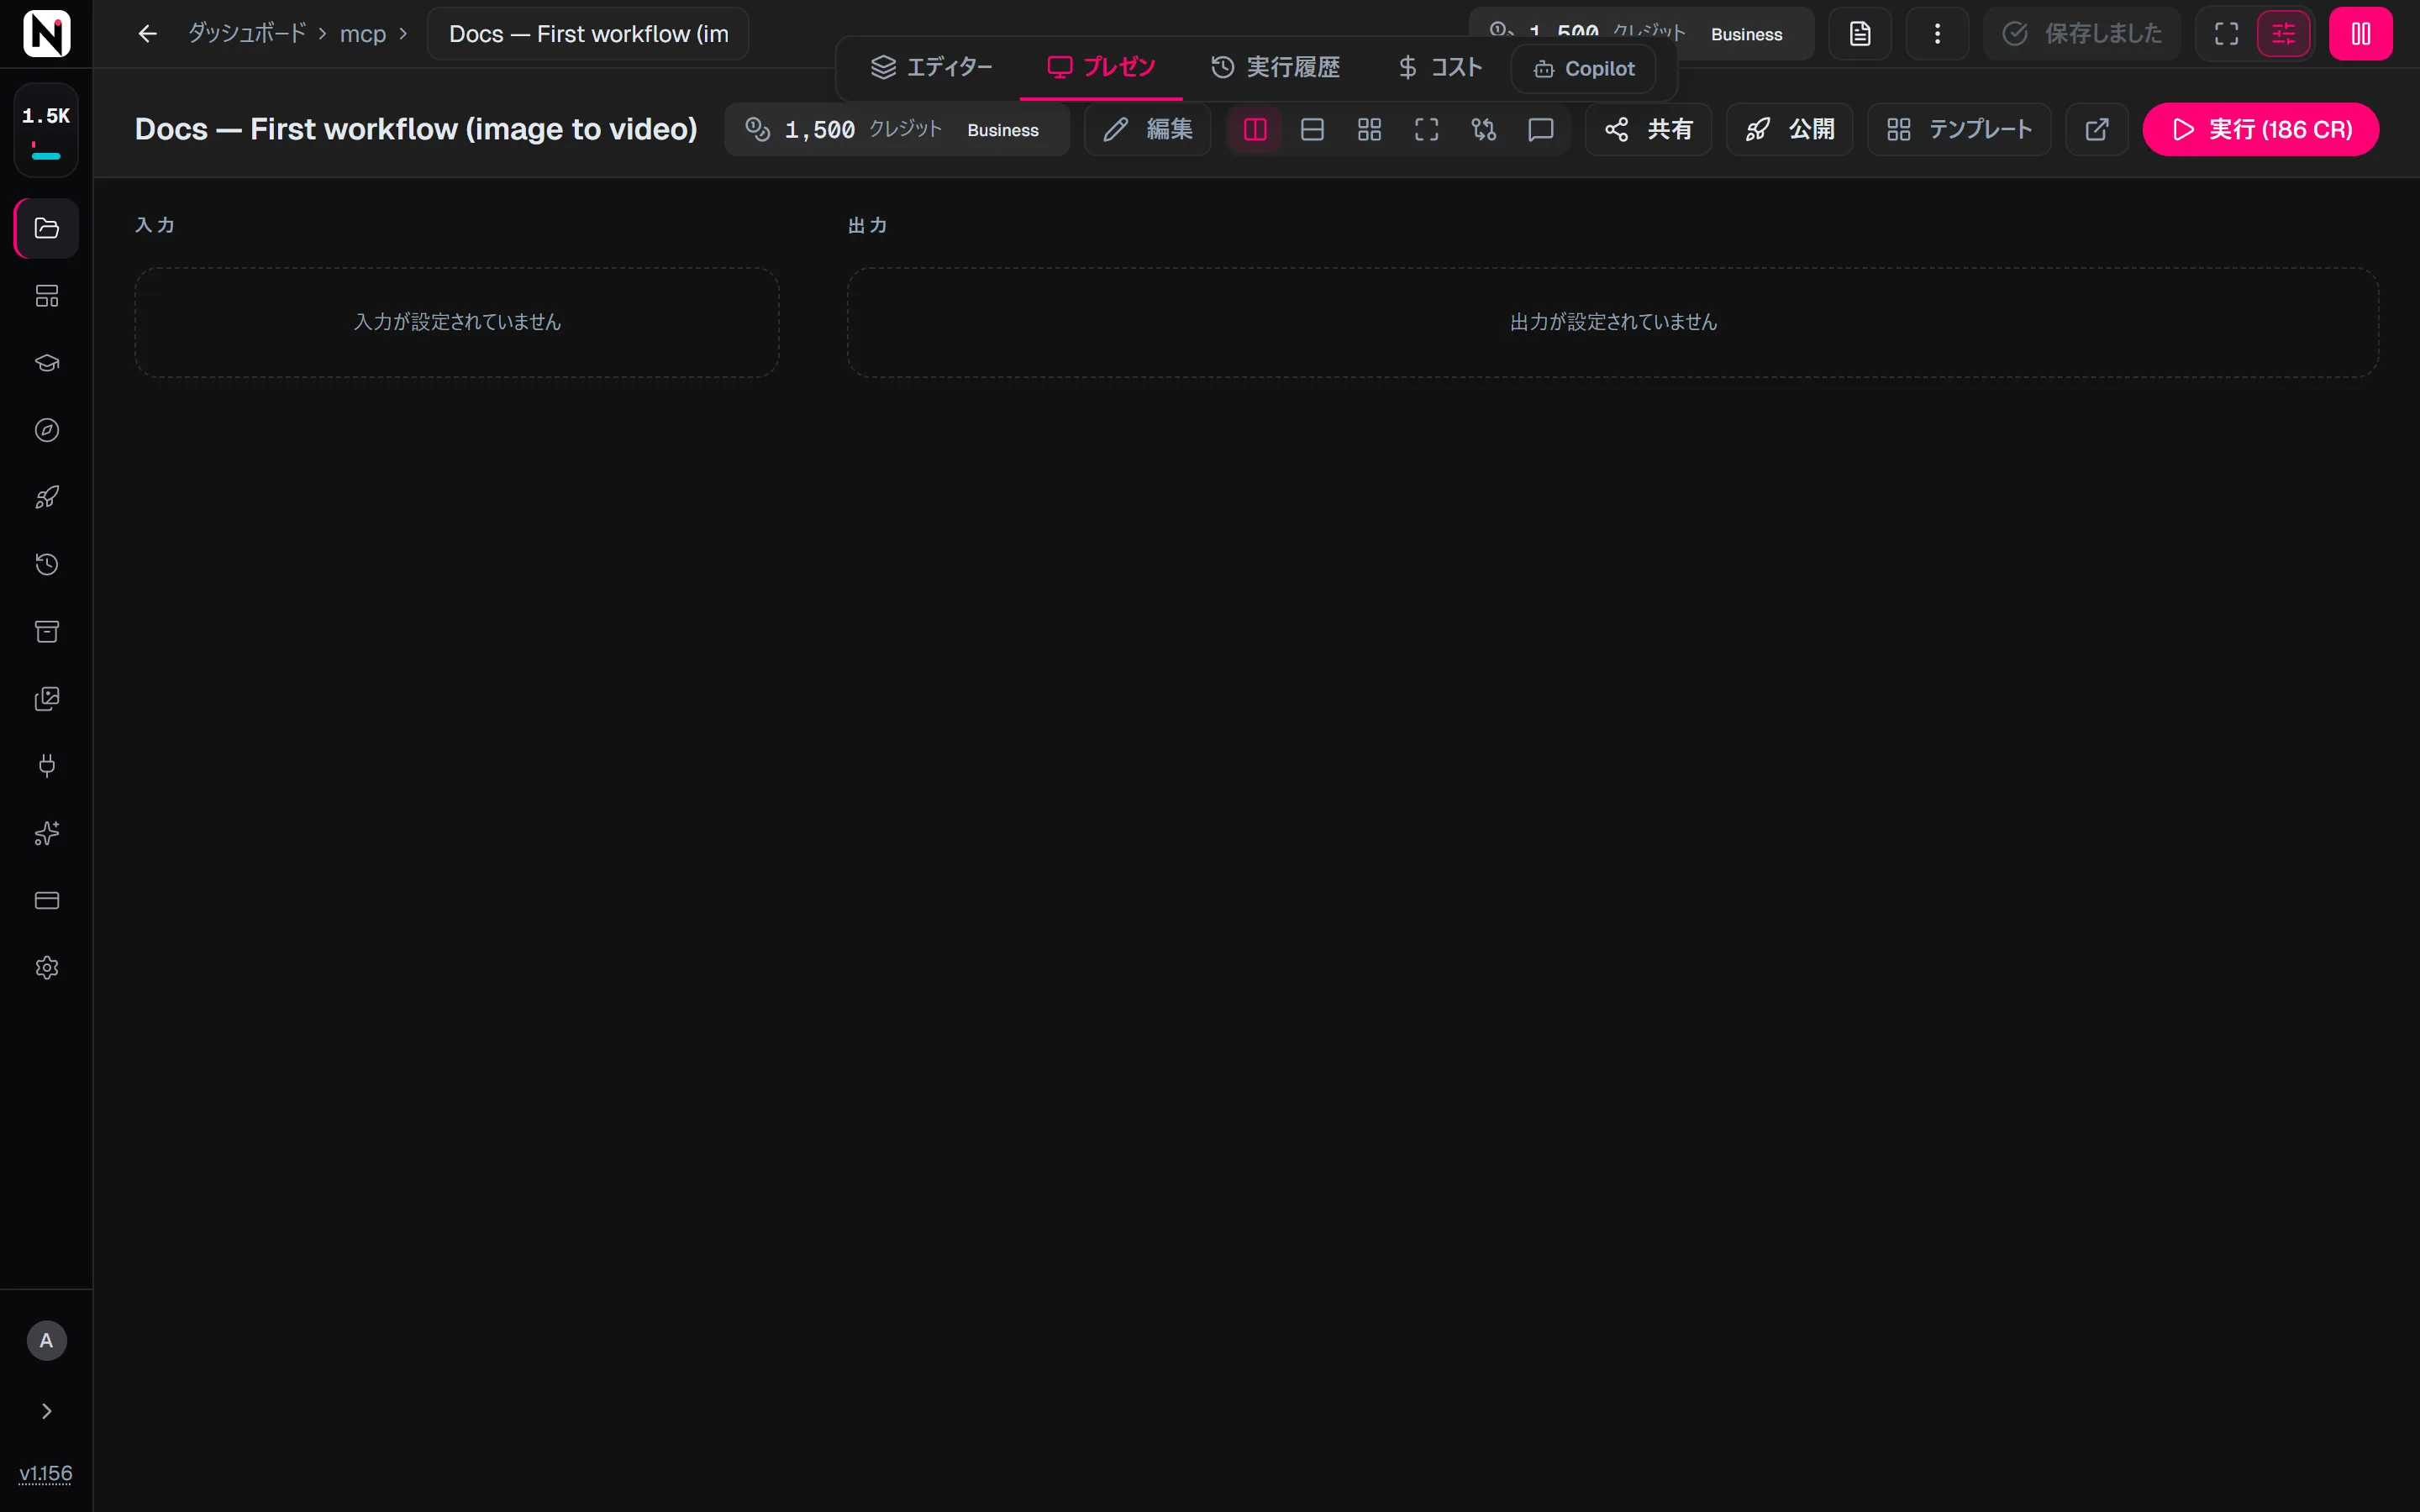2420x1512 pixels.
Task: Open the document notes icon in header
Action: point(1859,34)
